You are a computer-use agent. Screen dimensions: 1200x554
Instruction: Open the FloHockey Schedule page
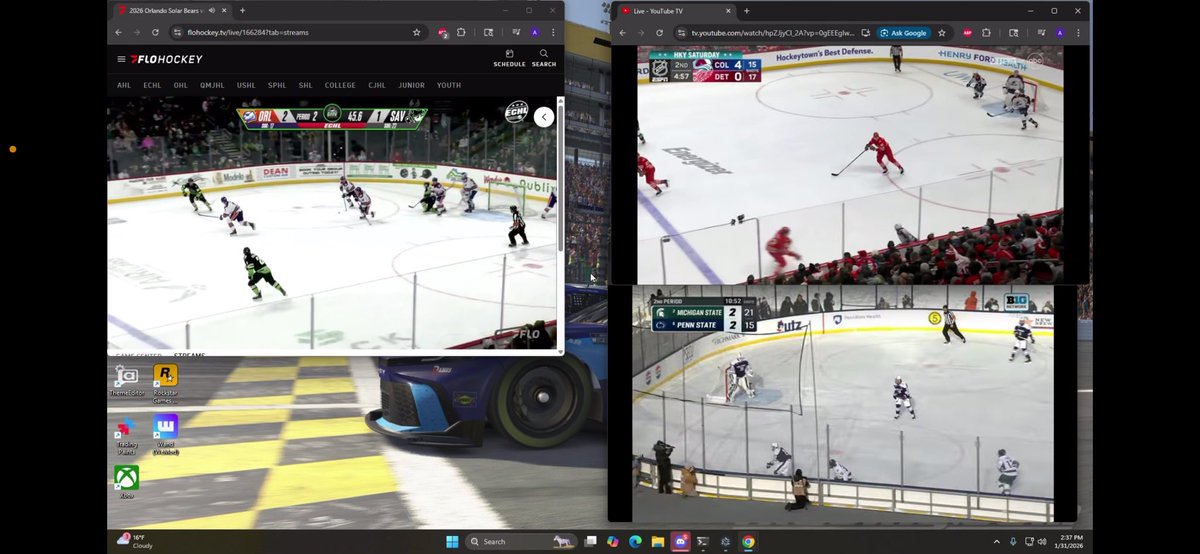509,58
